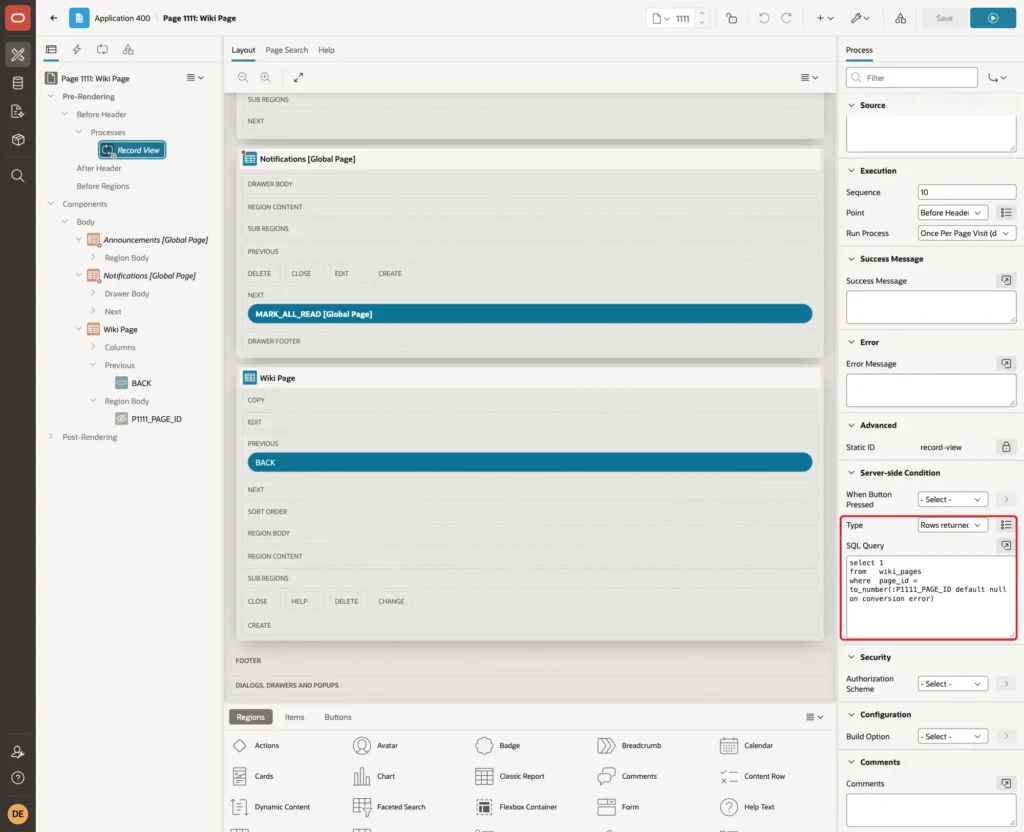Click the Oracle APEX home logo
Viewport: 1024px width, 832px height.
click(x=18, y=18)
